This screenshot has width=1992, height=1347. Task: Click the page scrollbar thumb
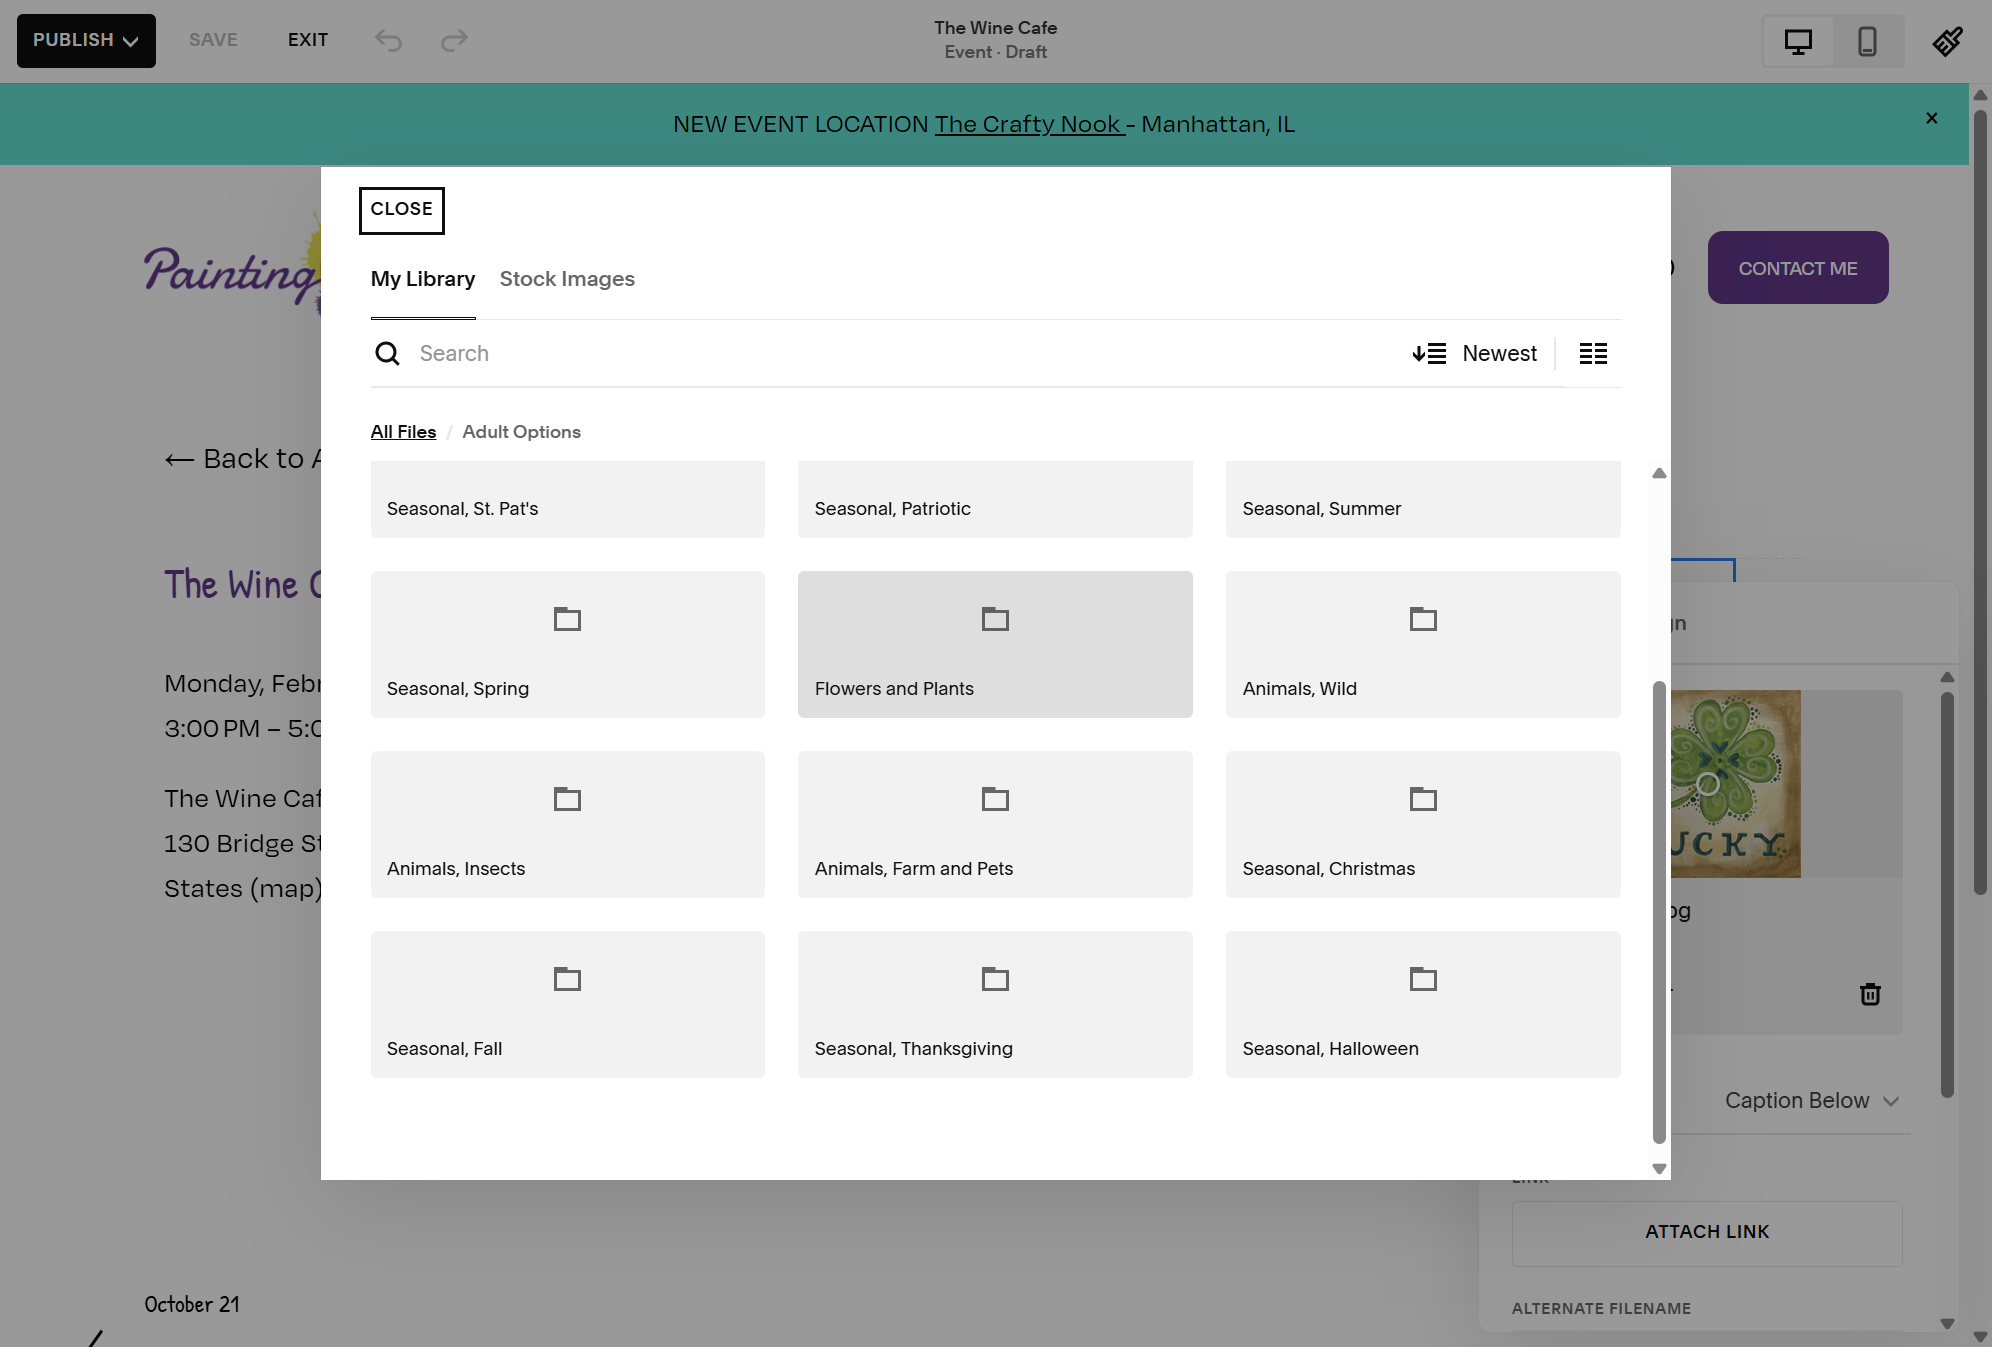tap(1980, 502)
